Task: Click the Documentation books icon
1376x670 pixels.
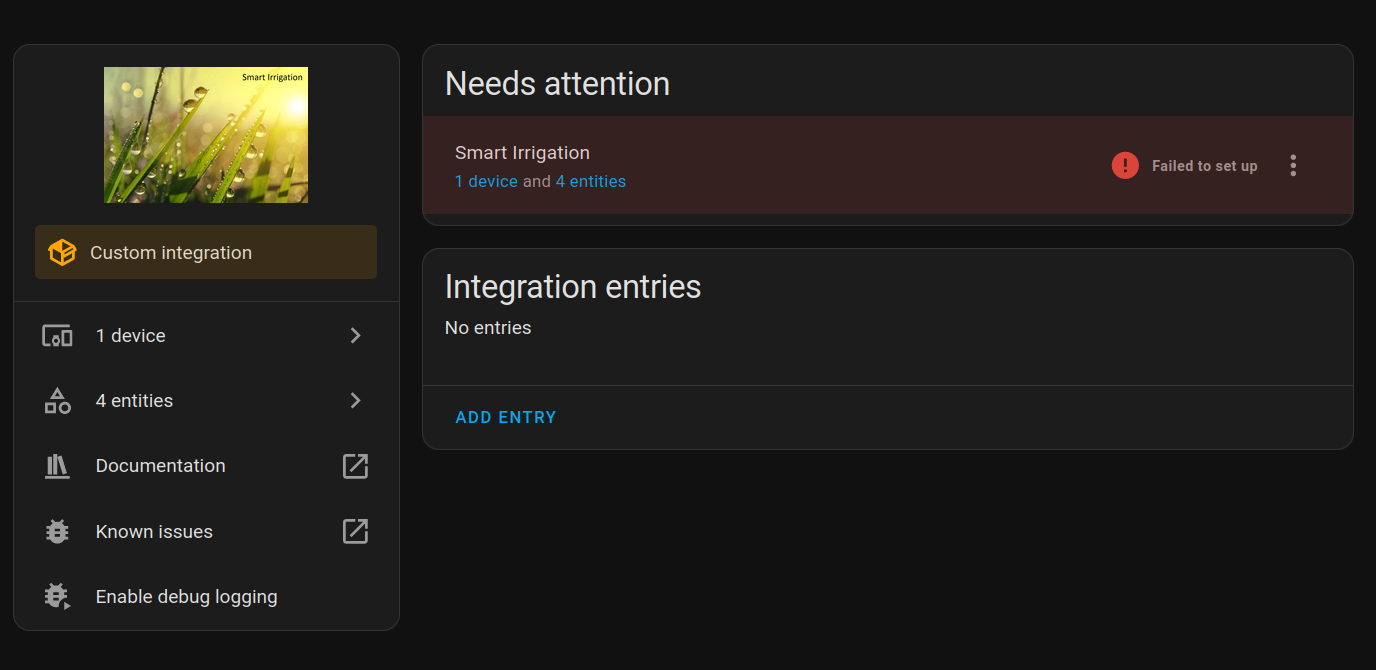Action: click(57, 465)
